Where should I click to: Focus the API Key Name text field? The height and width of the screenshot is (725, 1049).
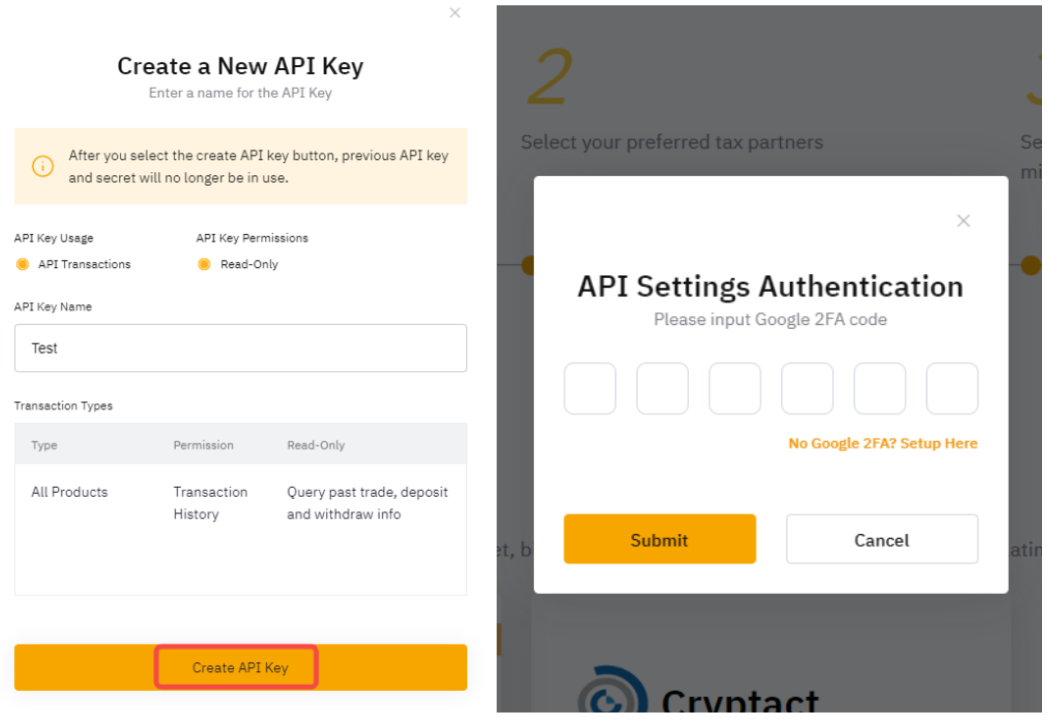[240, 348]
